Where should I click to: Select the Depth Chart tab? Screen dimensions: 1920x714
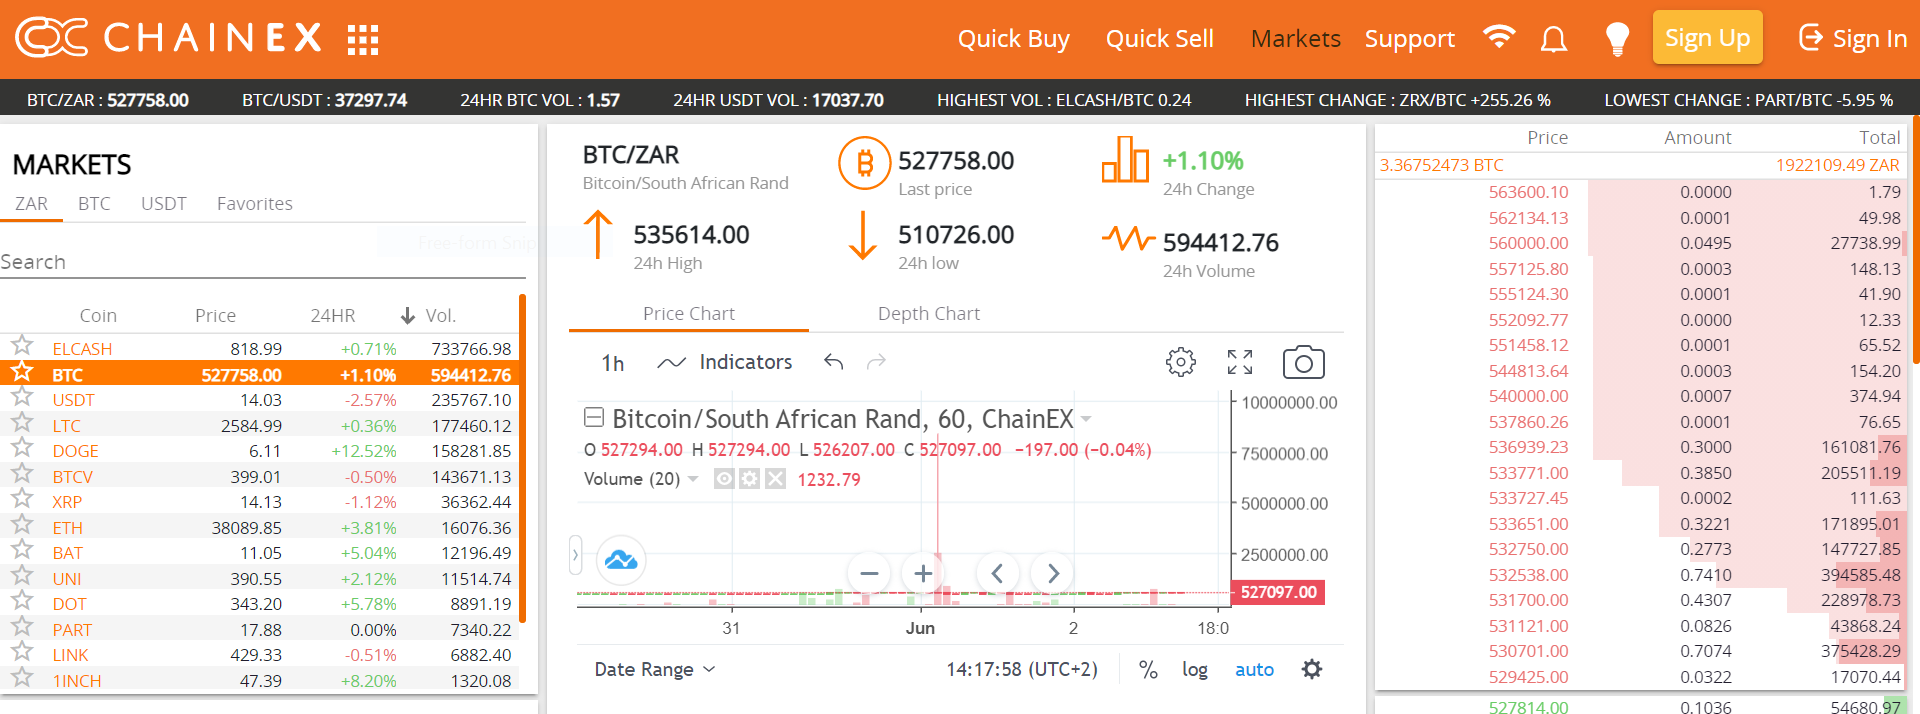pos(929,313)
